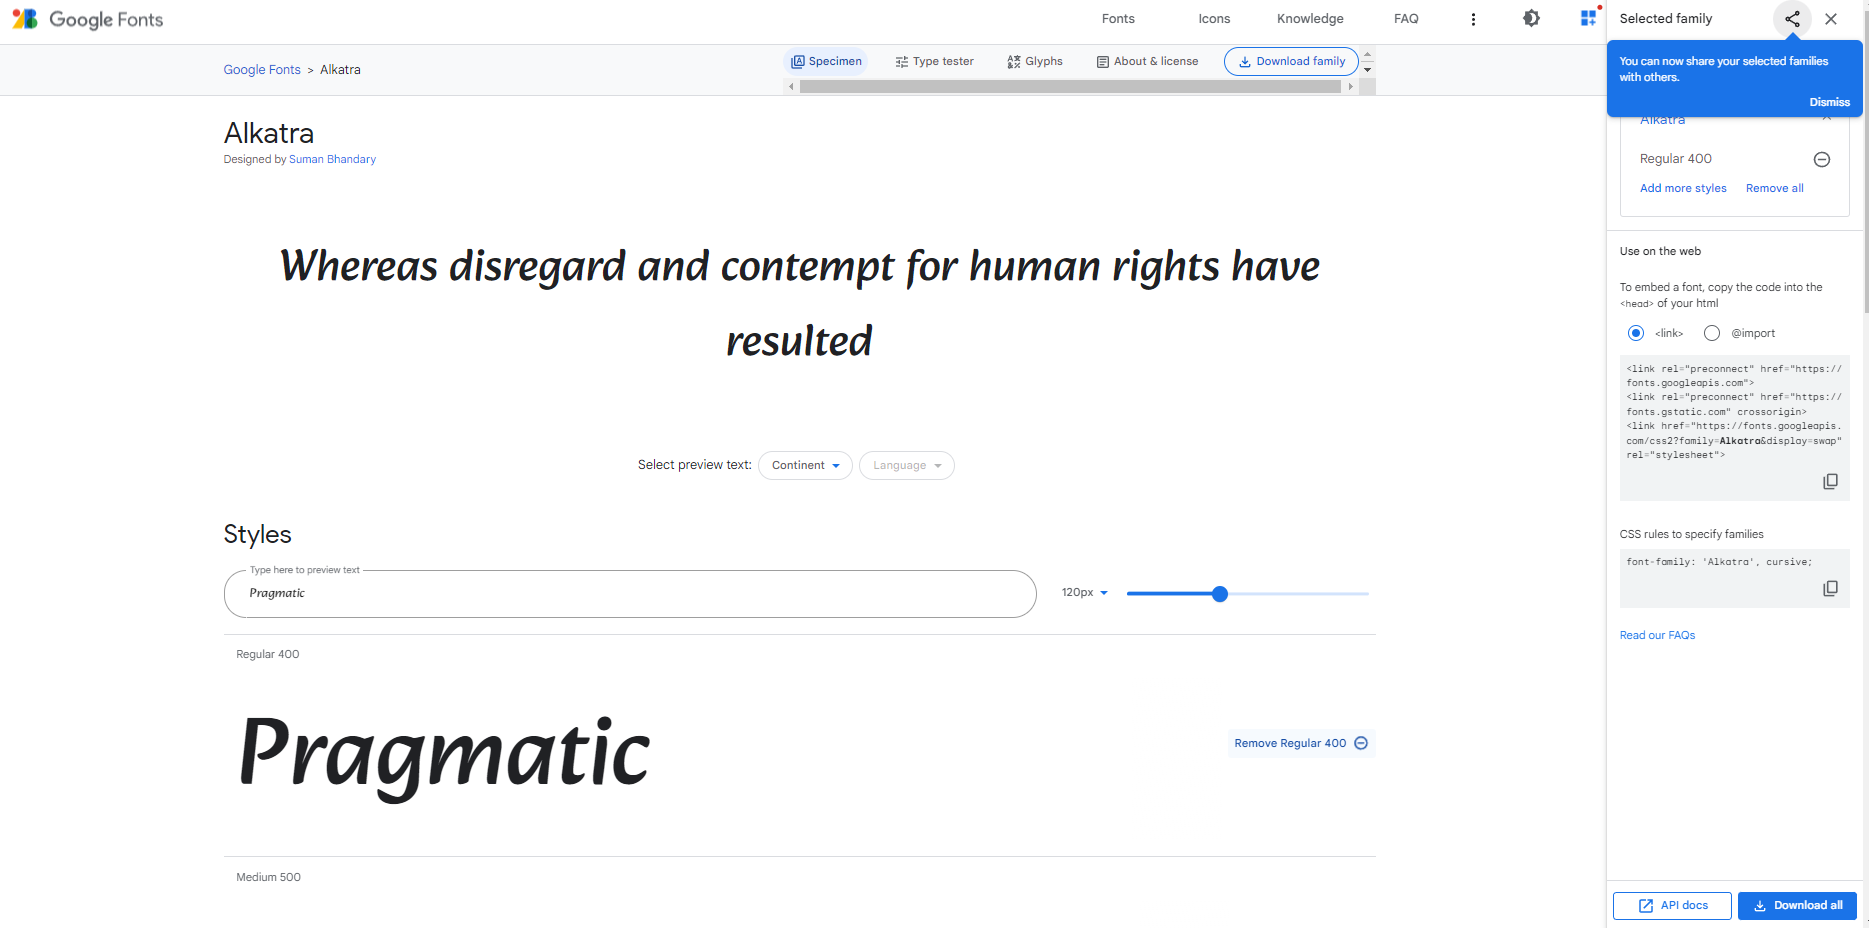This screenshot has height=928, width=1869.
Task: Go to the Google Fonts breadcrumb link
Action: (262, 70)
